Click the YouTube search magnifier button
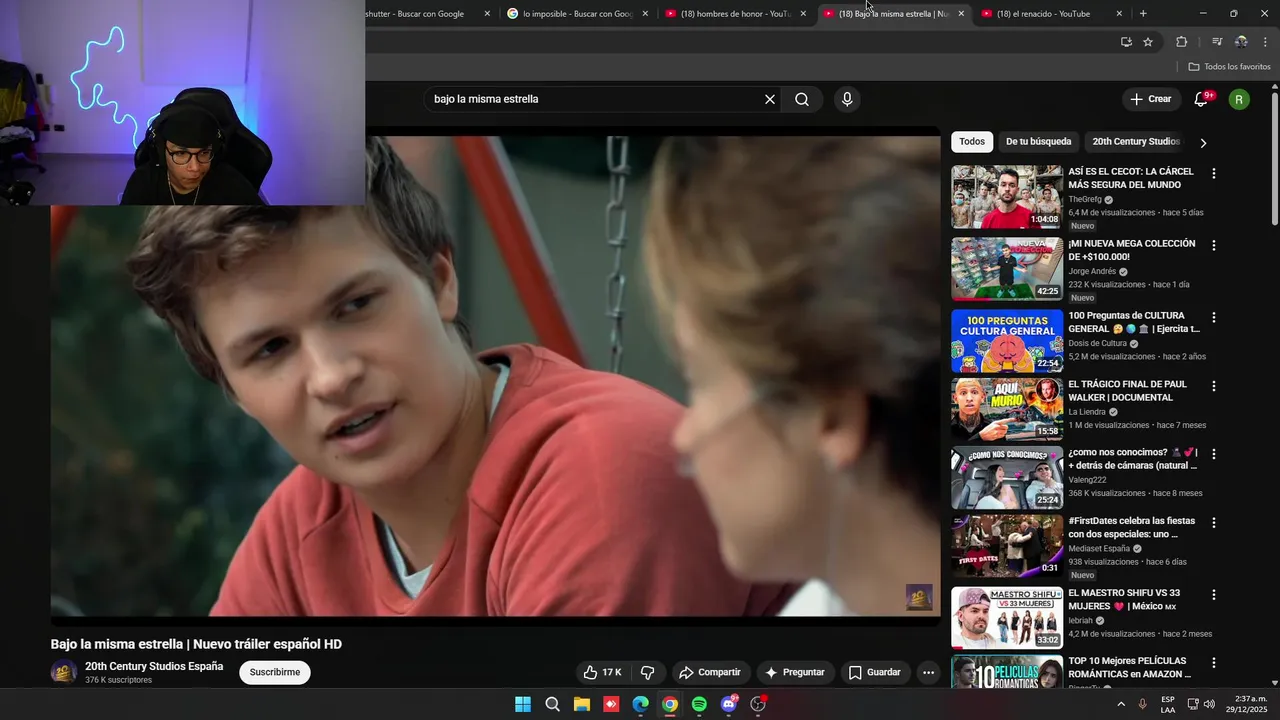 pos(802,99)
